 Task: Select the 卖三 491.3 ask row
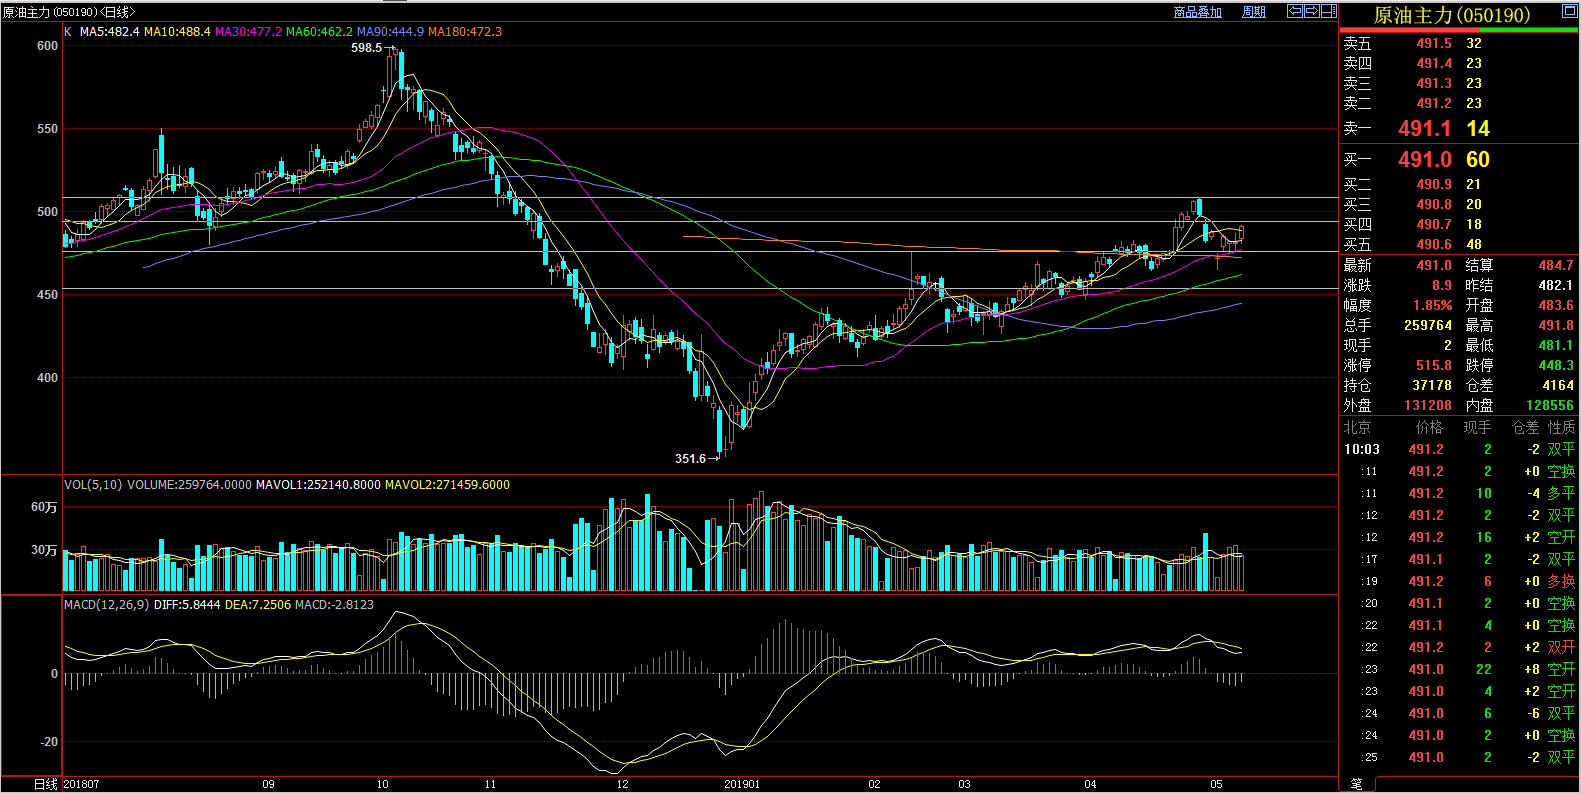1458,83
